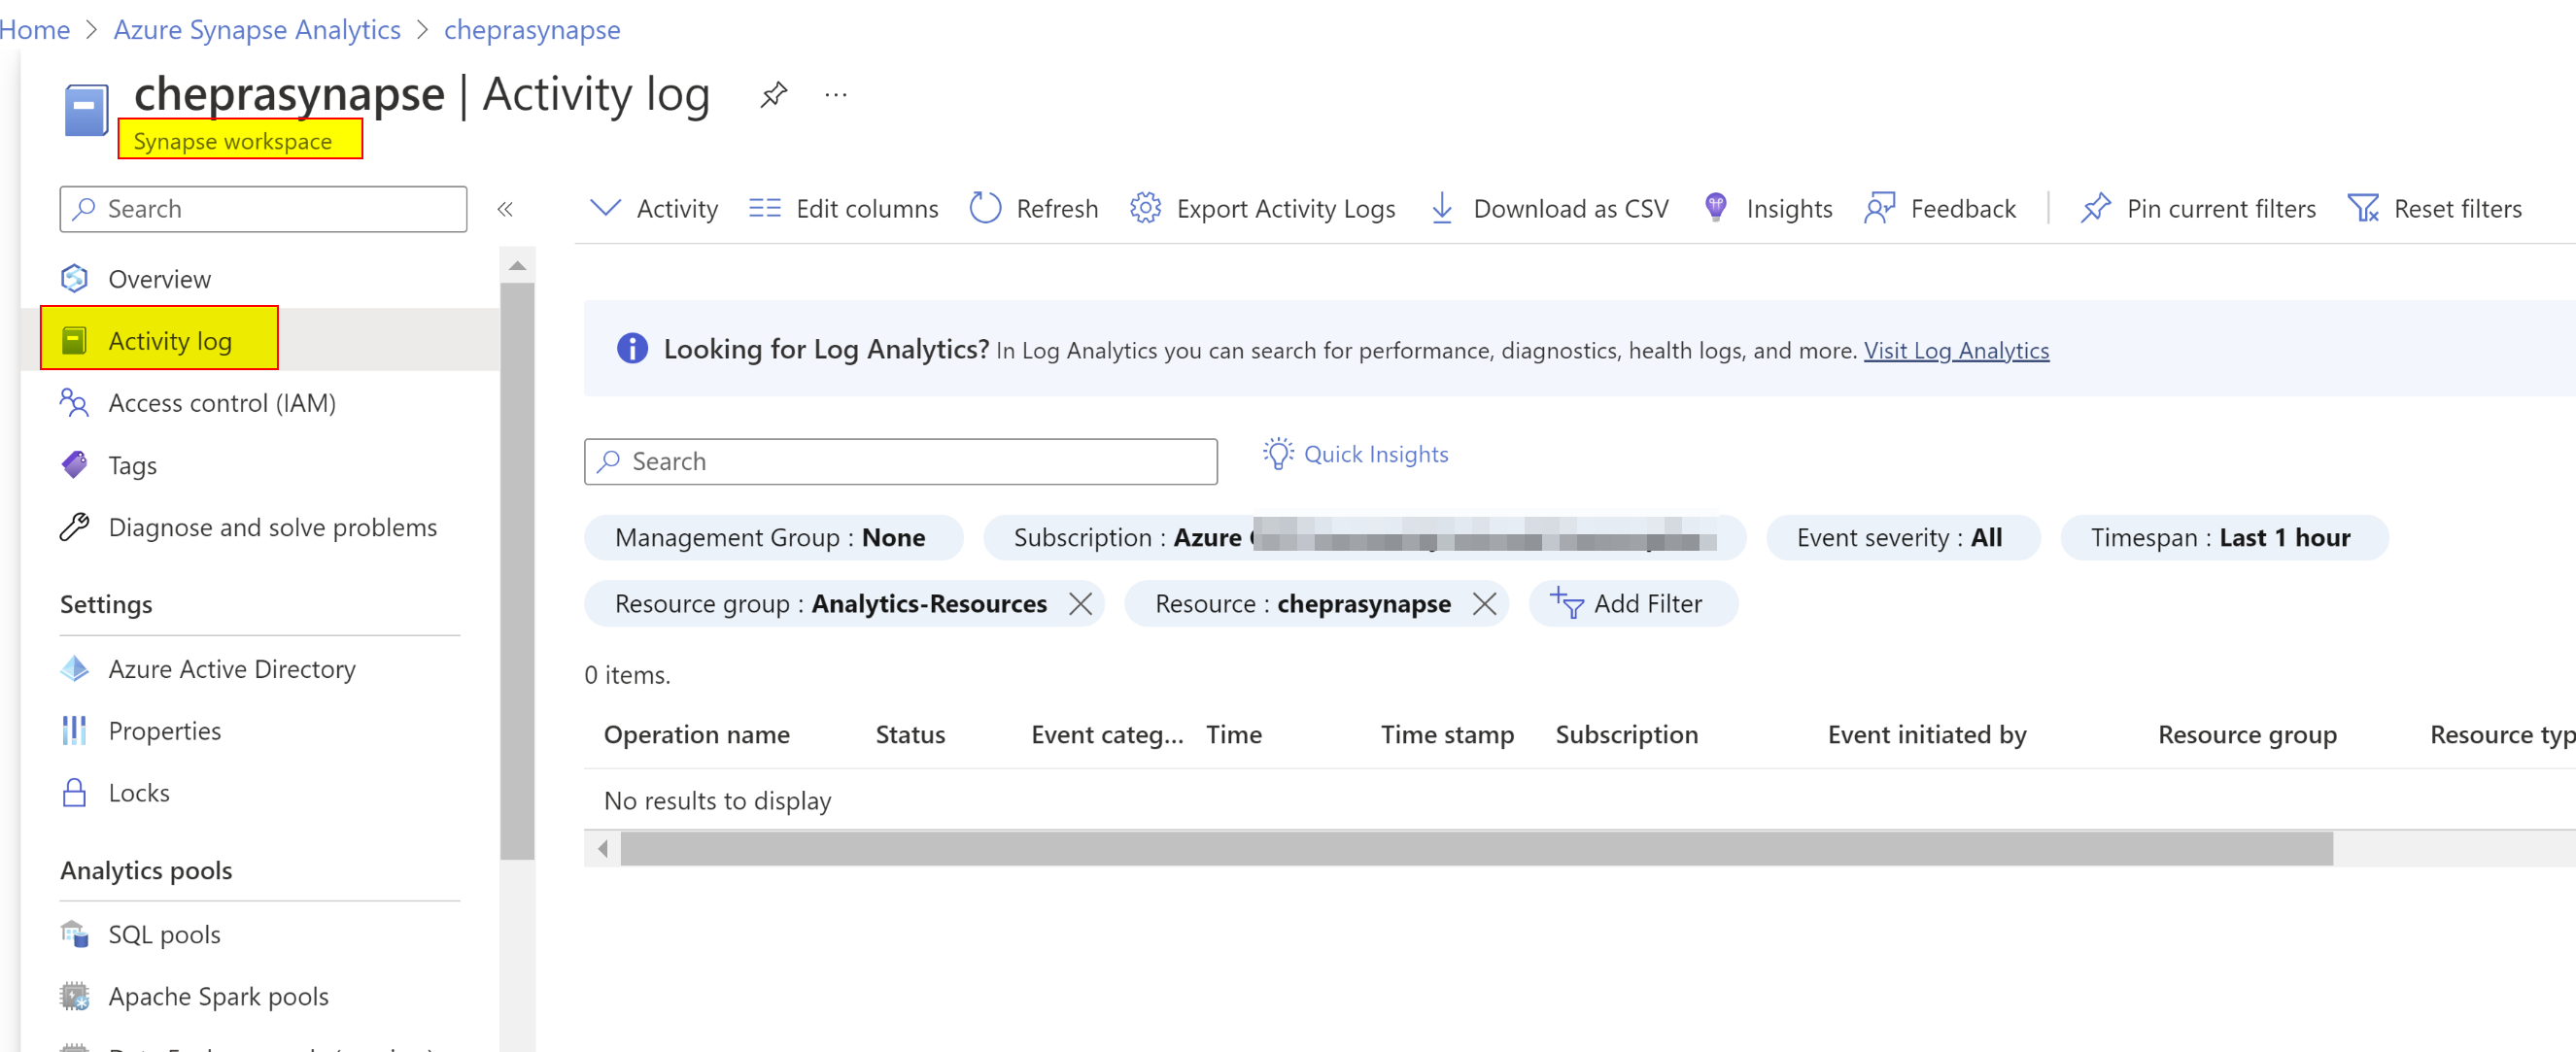The height and width of the screenshot is (1052, 2576).
Task: Expand the Activity dropdown in the toolbar
Action: 654,208
